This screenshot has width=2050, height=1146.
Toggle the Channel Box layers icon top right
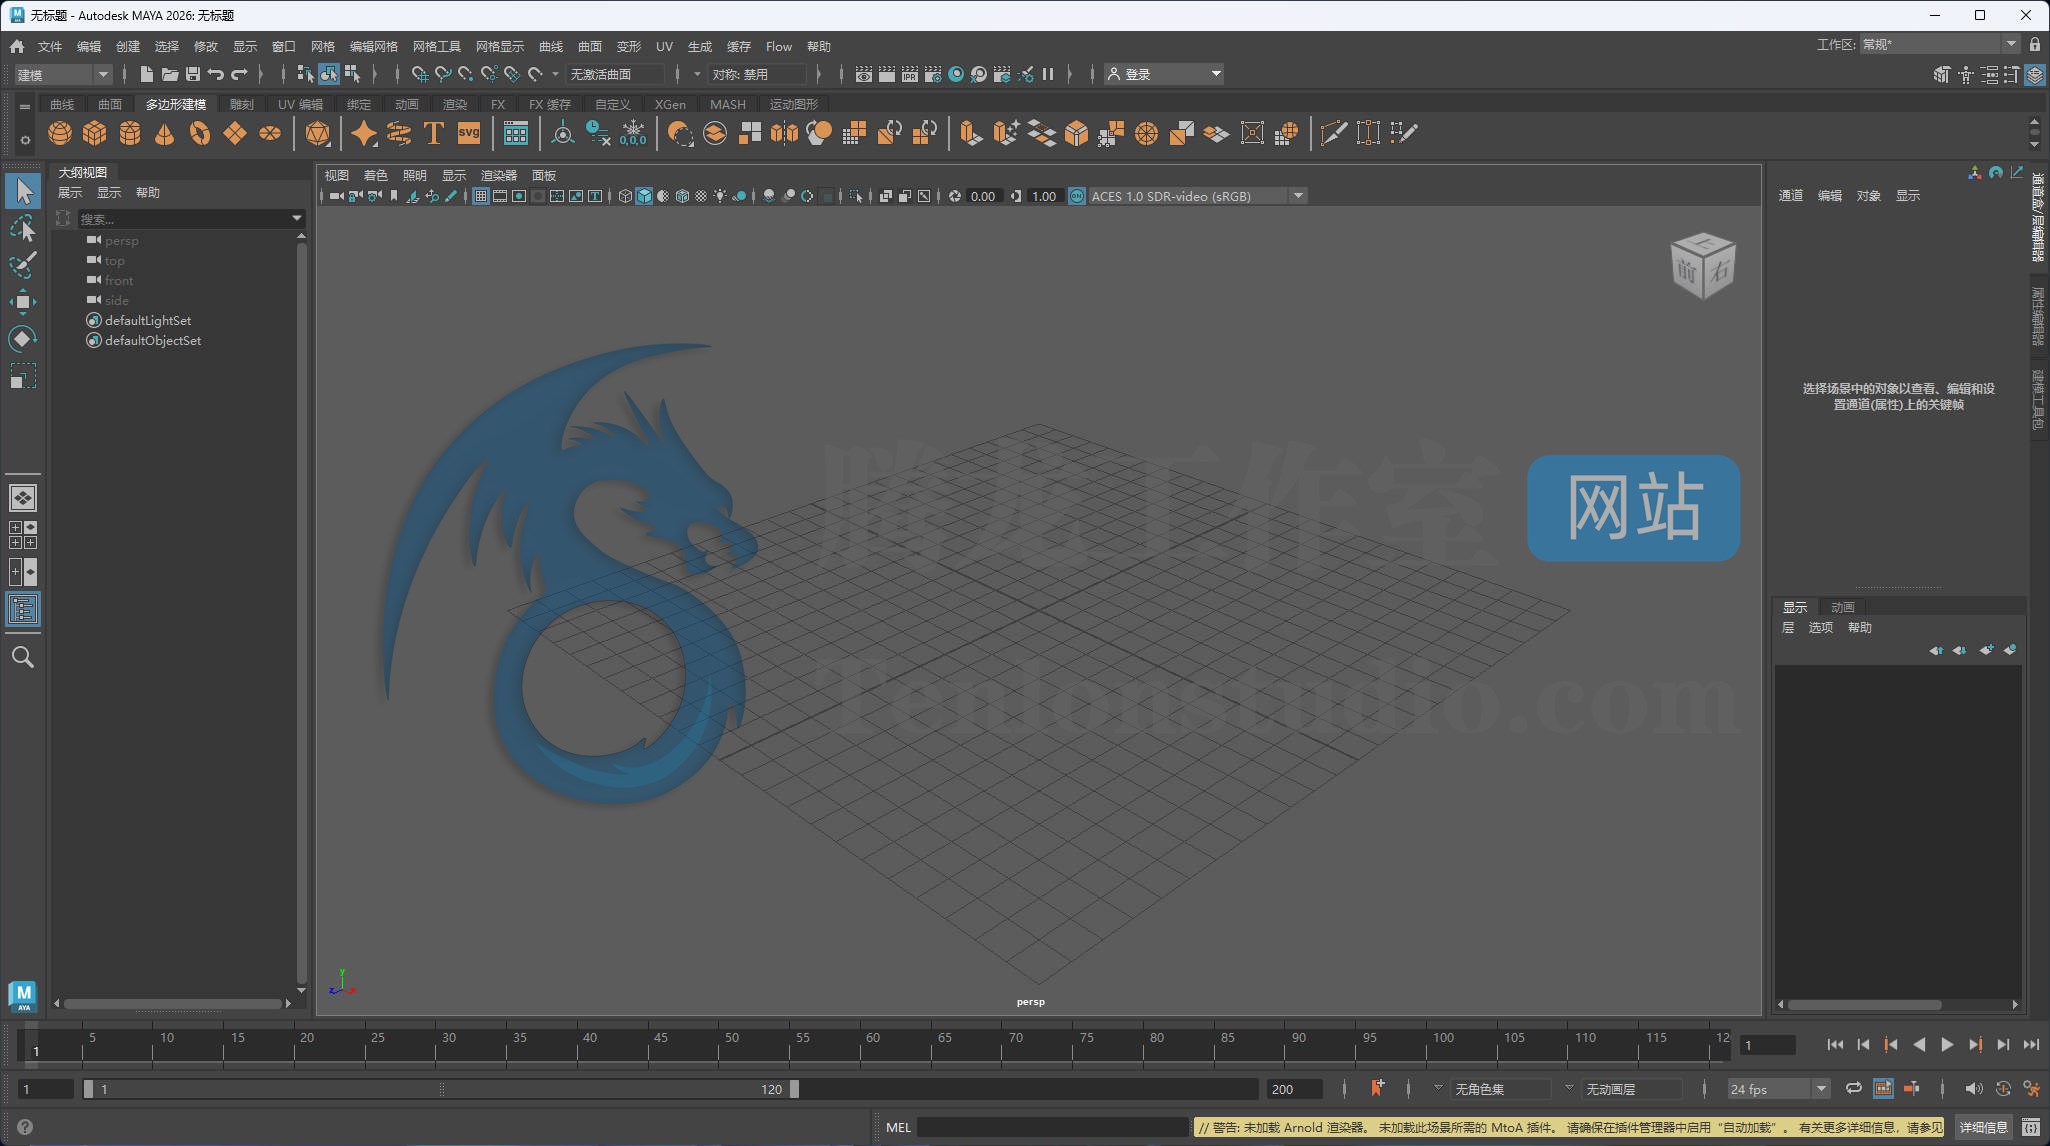(2035, 74)
